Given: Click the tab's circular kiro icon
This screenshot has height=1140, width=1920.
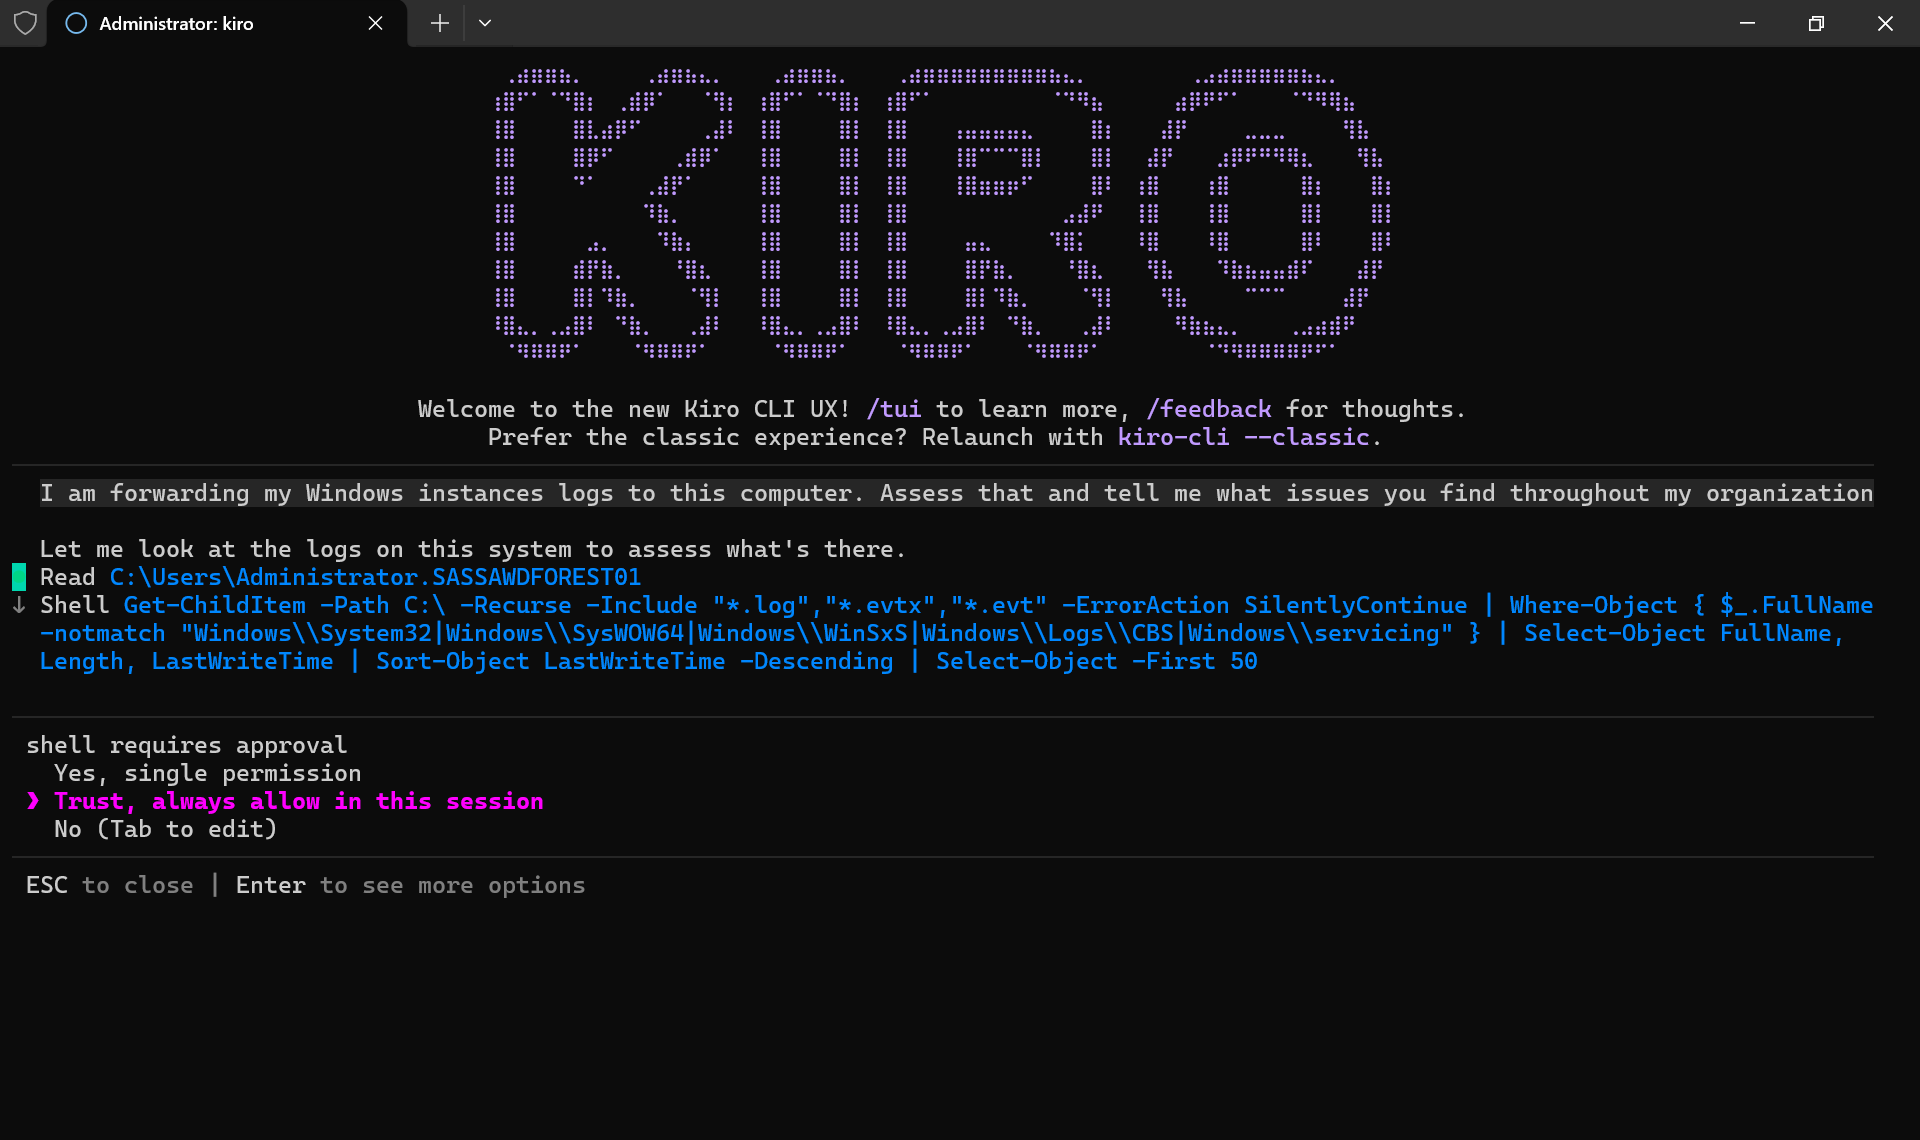Looking at the screenshot, I should point(76,23).
